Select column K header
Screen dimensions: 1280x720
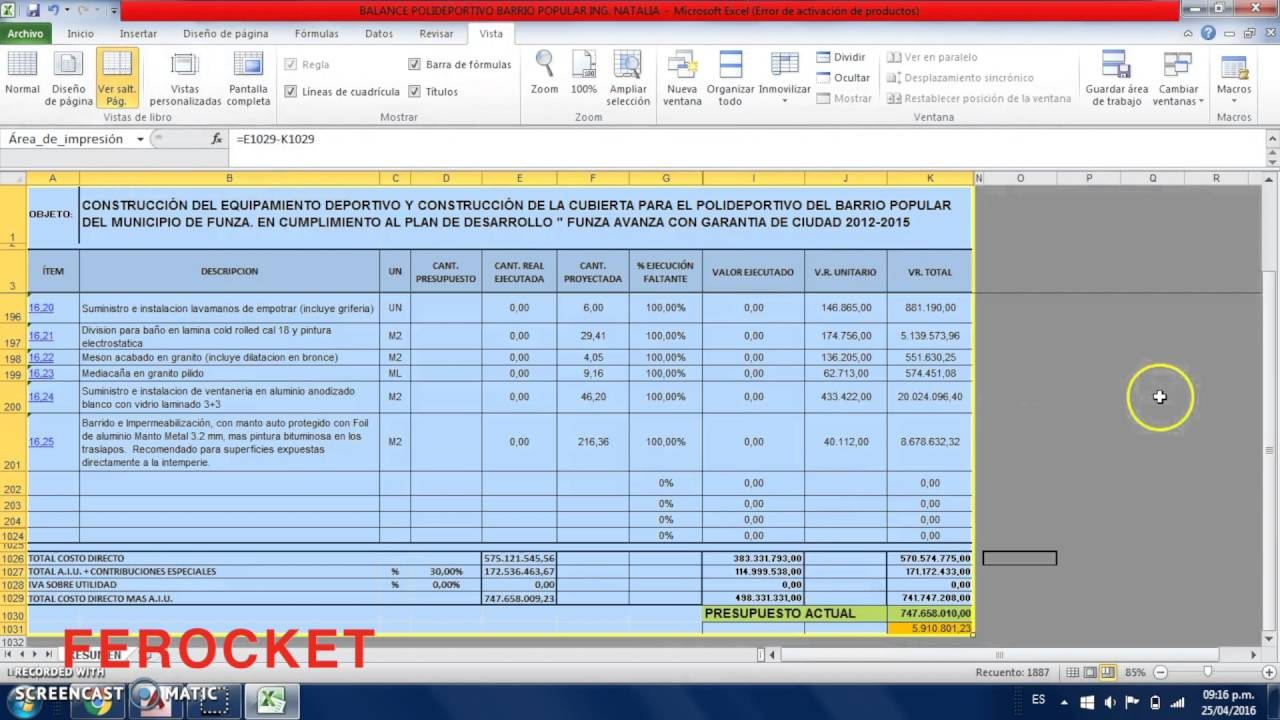pos(930,178)
